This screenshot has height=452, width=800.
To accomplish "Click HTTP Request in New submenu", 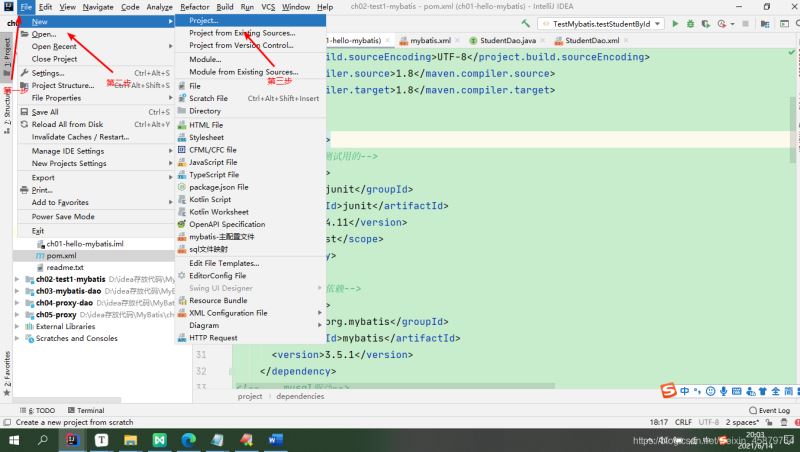I will (250, 338).
